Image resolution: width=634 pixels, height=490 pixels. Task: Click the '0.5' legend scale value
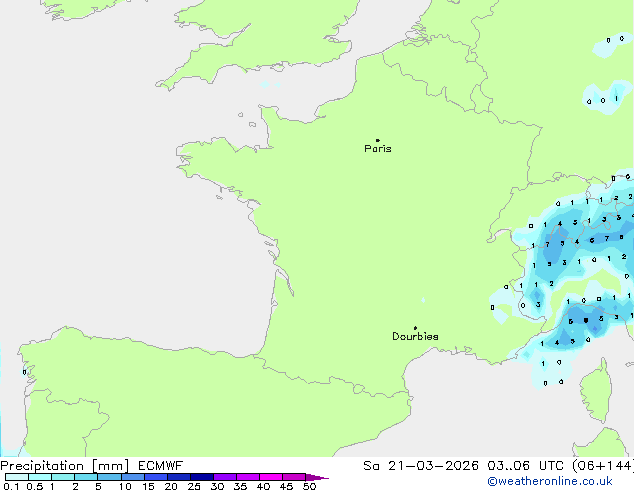35,486
